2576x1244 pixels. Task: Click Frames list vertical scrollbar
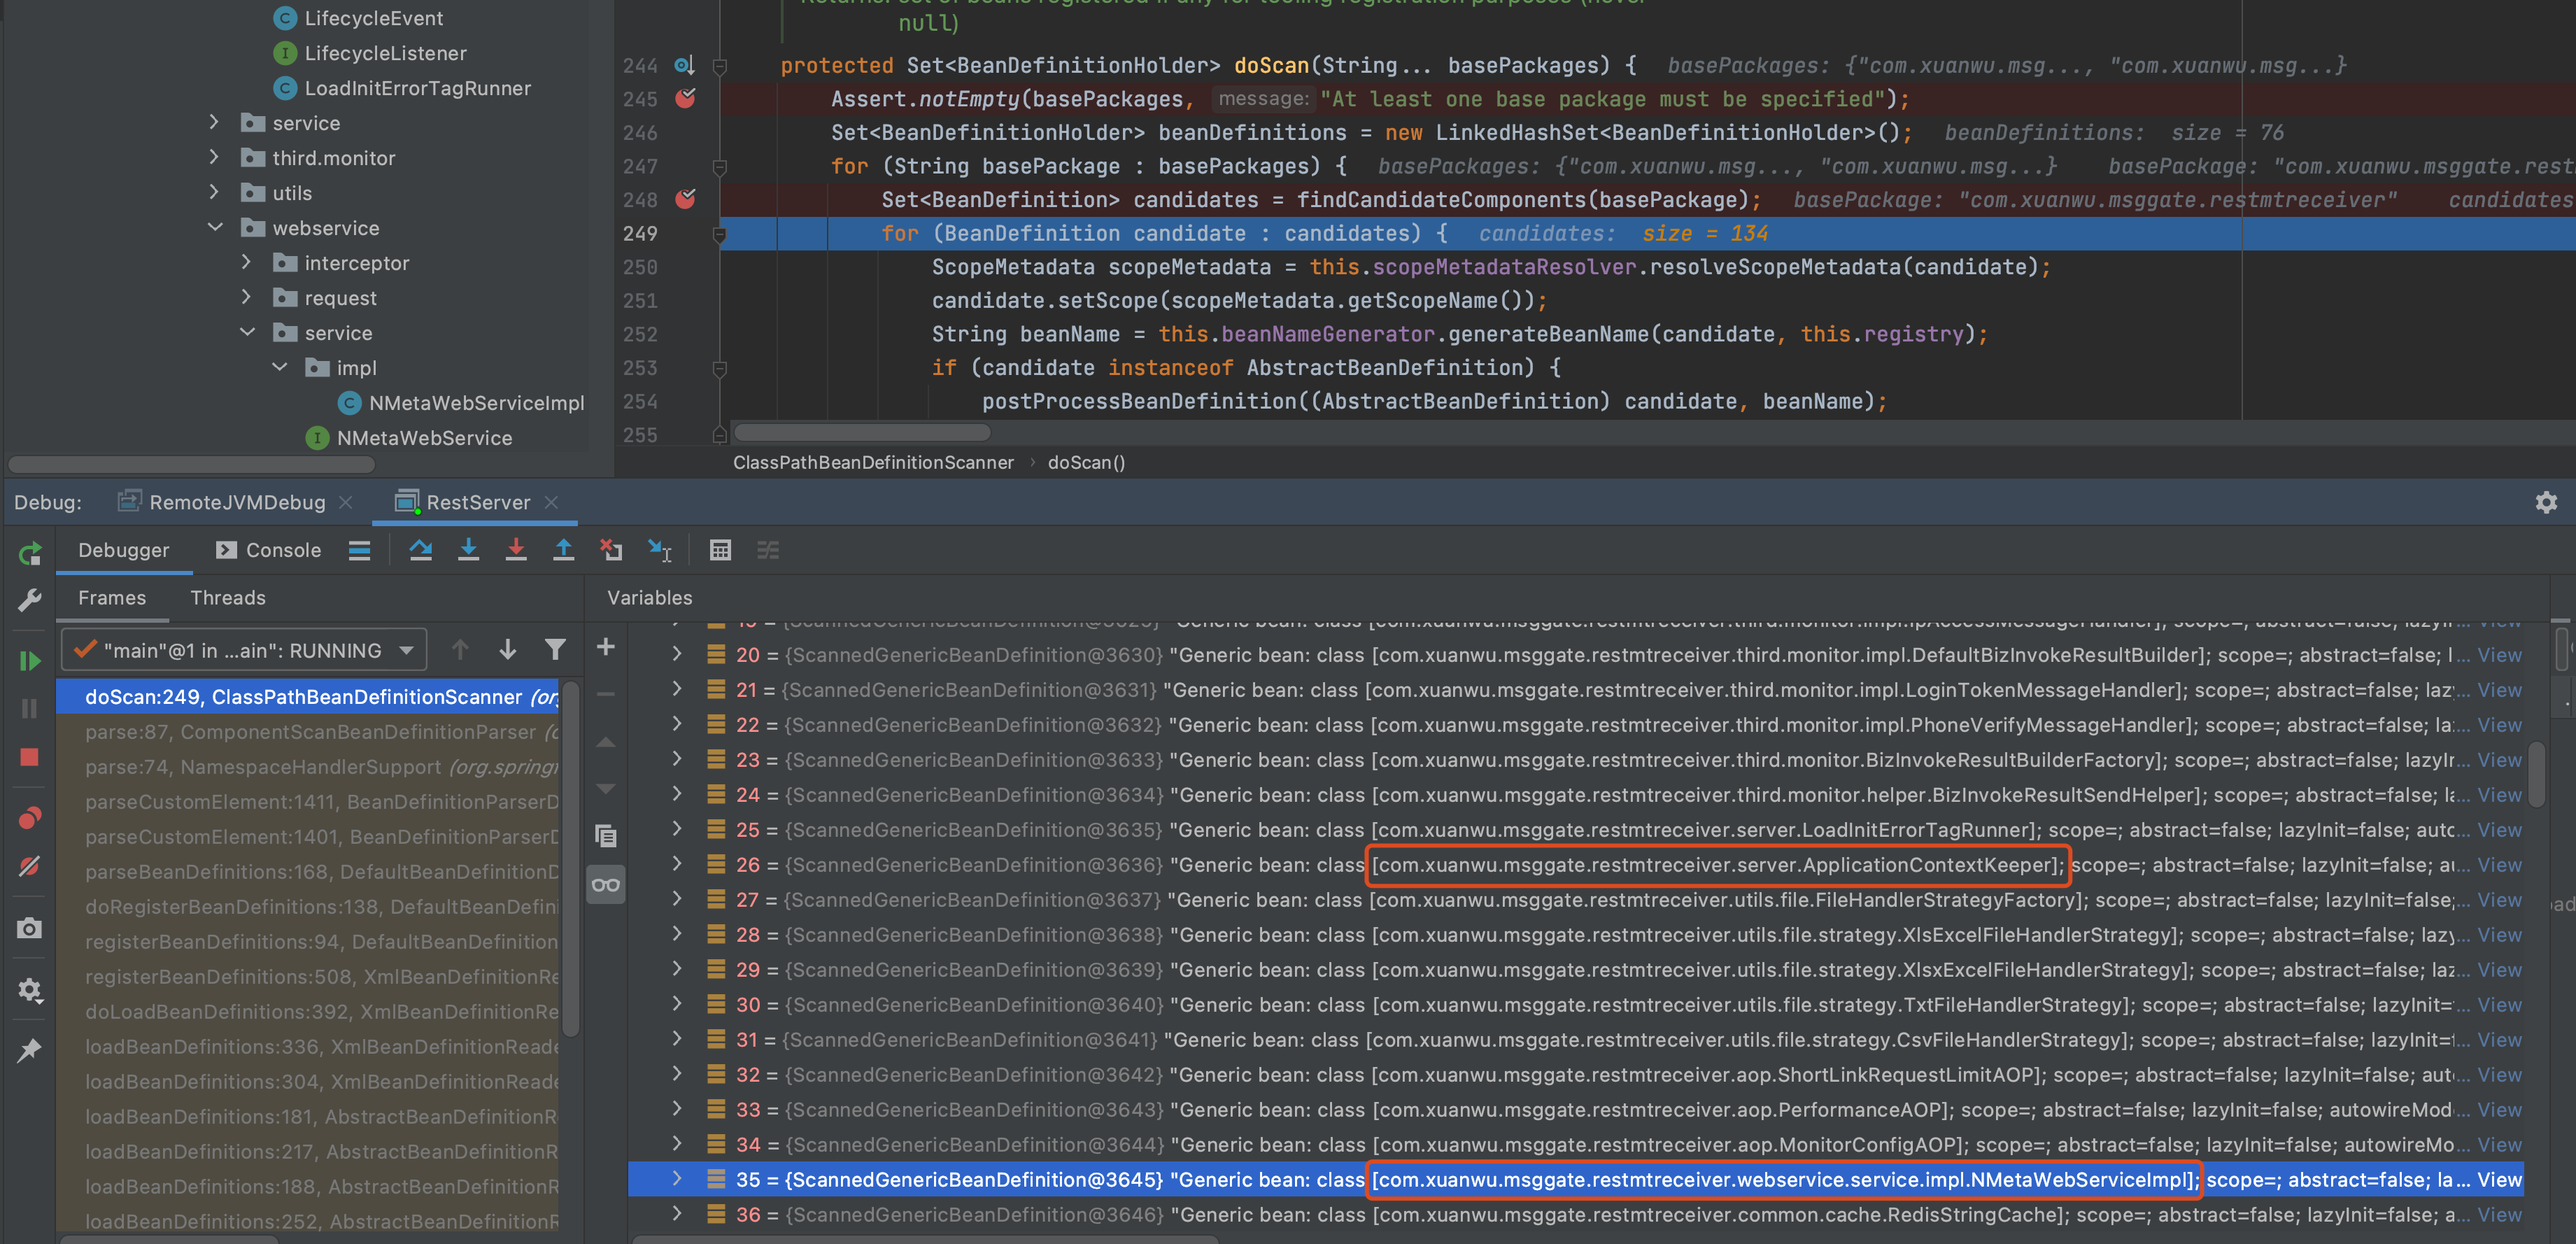(x=572, y=860)
